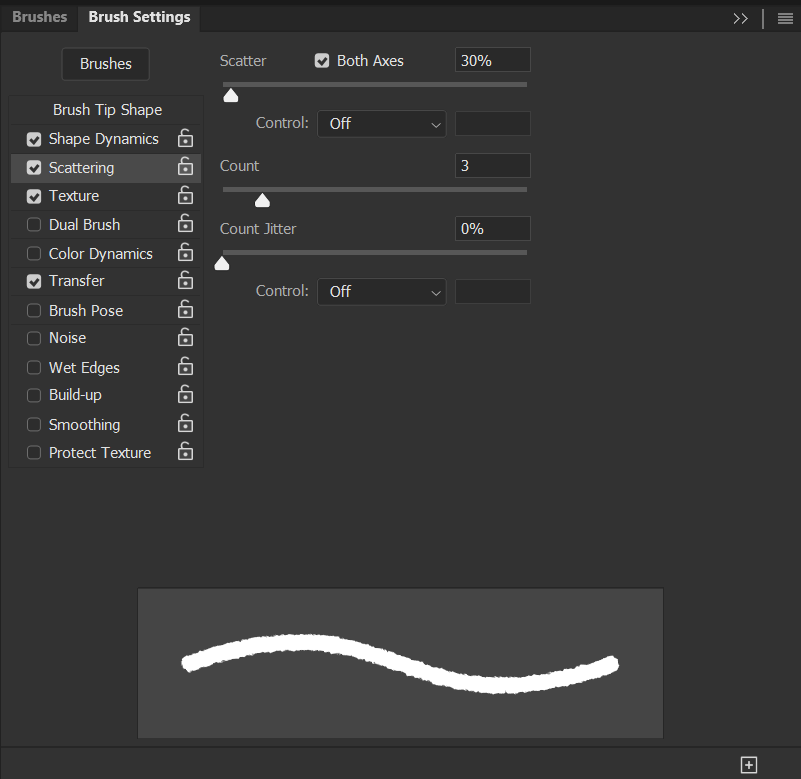Click the lock icon next to Noise
The image size is (801, 779).
185,338
